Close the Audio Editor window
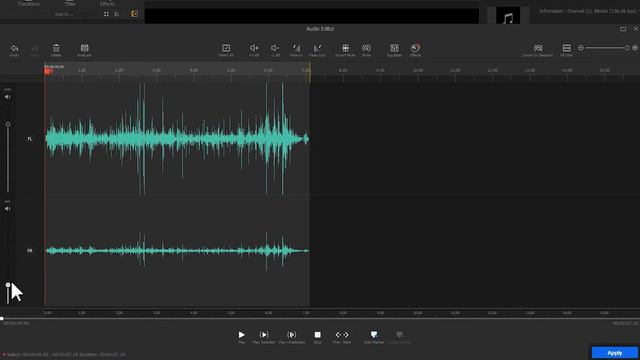The image size is (640, 360). (x=636, y=29)
